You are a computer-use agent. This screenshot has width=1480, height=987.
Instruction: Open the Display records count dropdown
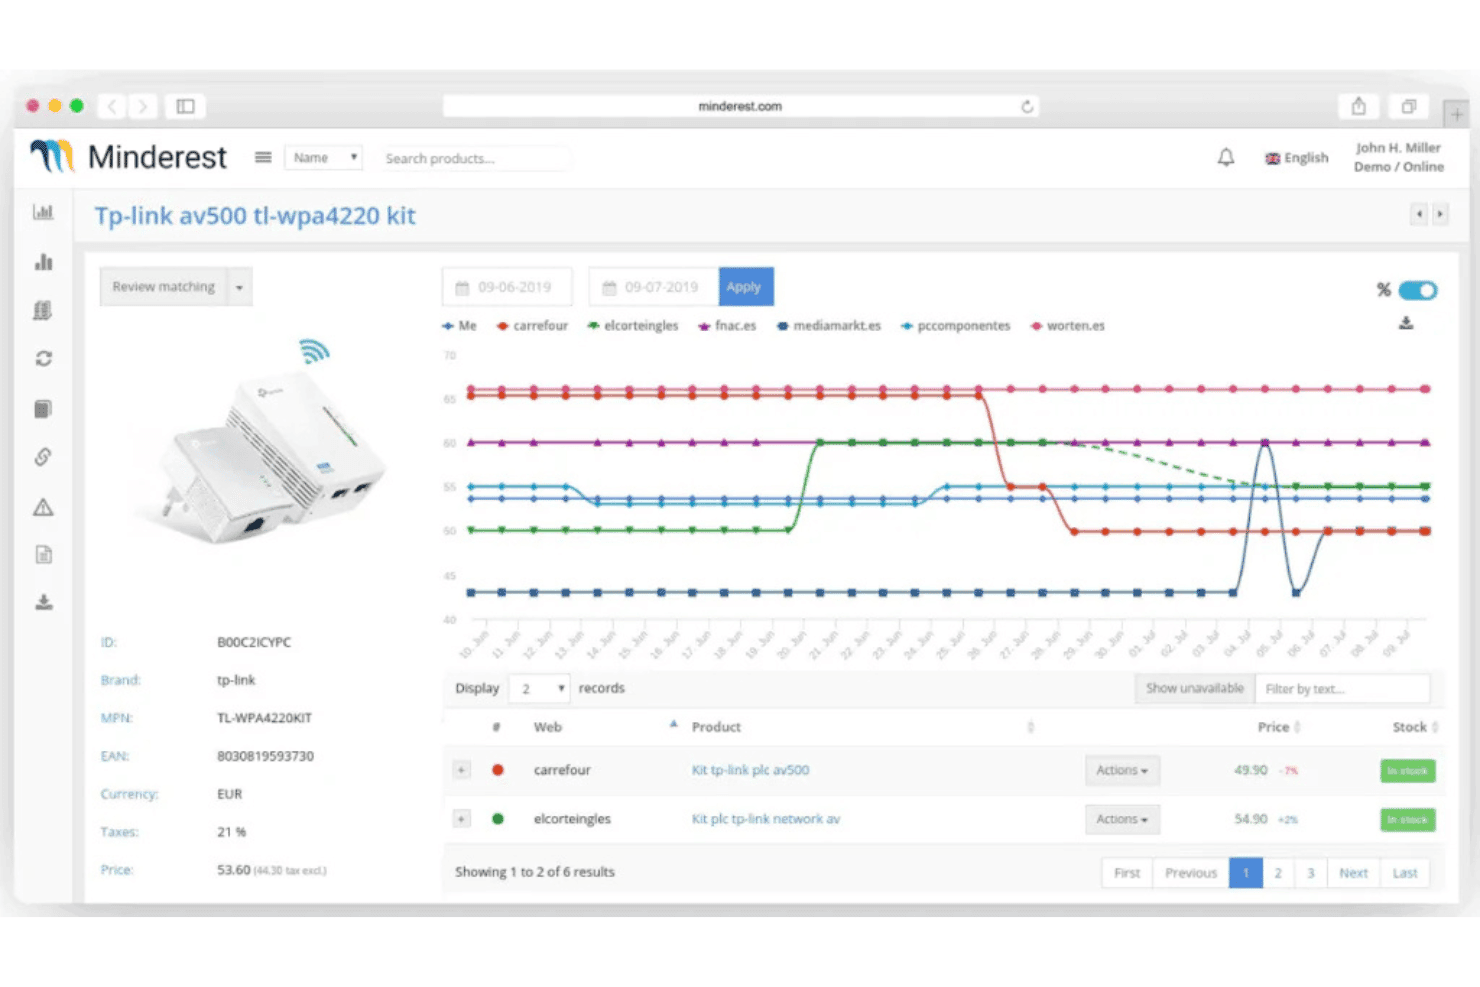[x=540, y=688]
